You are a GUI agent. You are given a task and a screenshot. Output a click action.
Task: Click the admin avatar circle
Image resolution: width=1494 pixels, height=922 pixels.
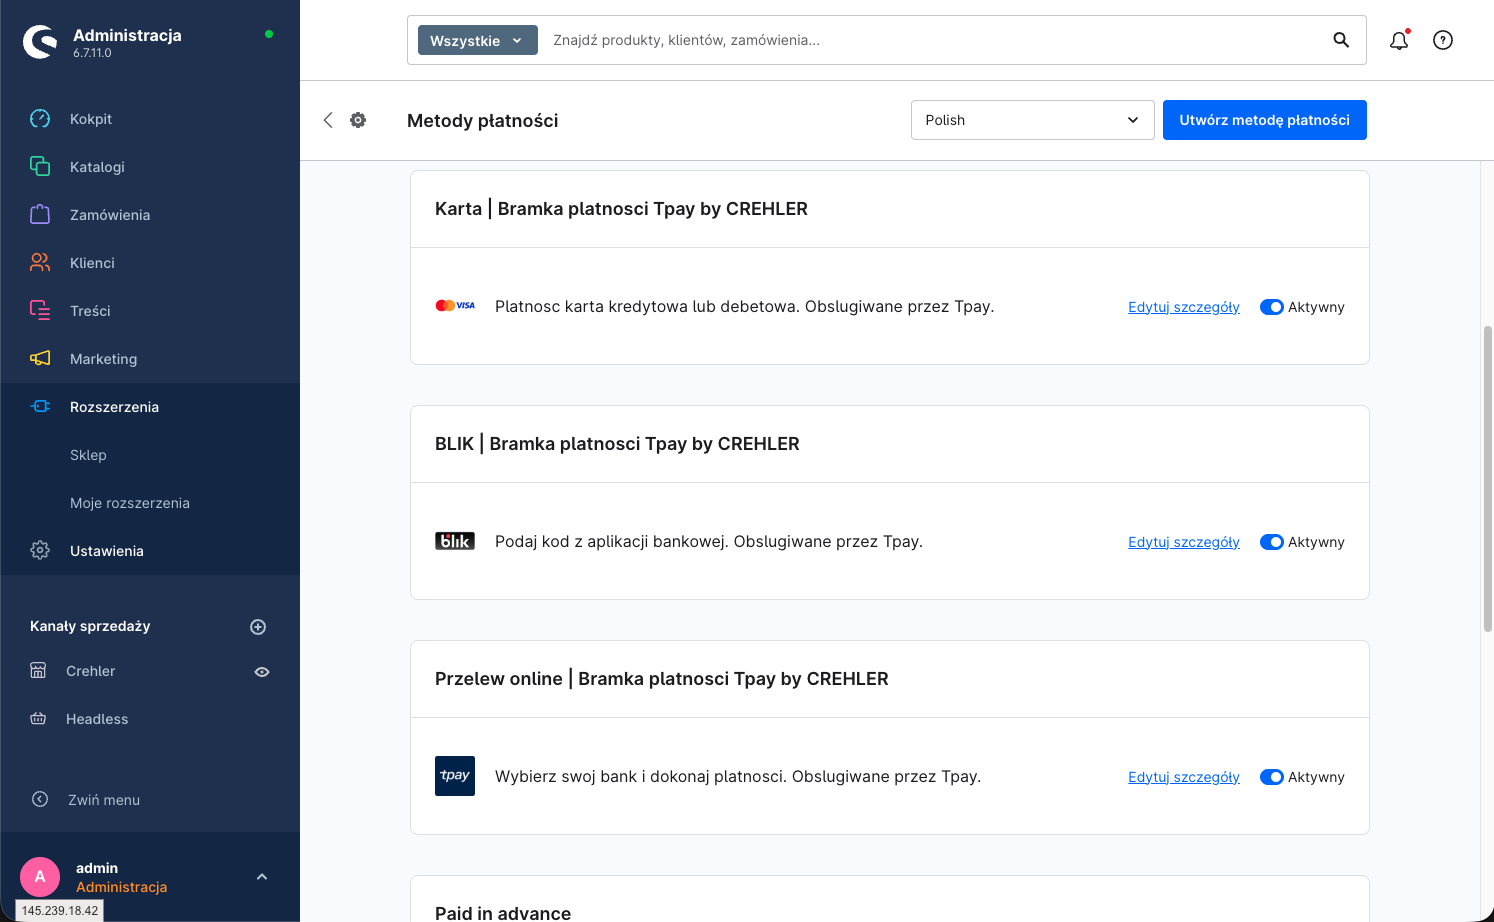pos(40,877)
